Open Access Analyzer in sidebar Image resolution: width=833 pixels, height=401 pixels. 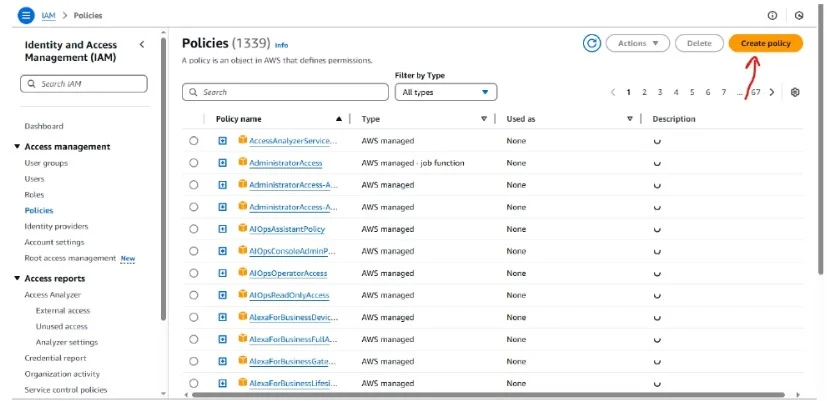click(53, 295)
